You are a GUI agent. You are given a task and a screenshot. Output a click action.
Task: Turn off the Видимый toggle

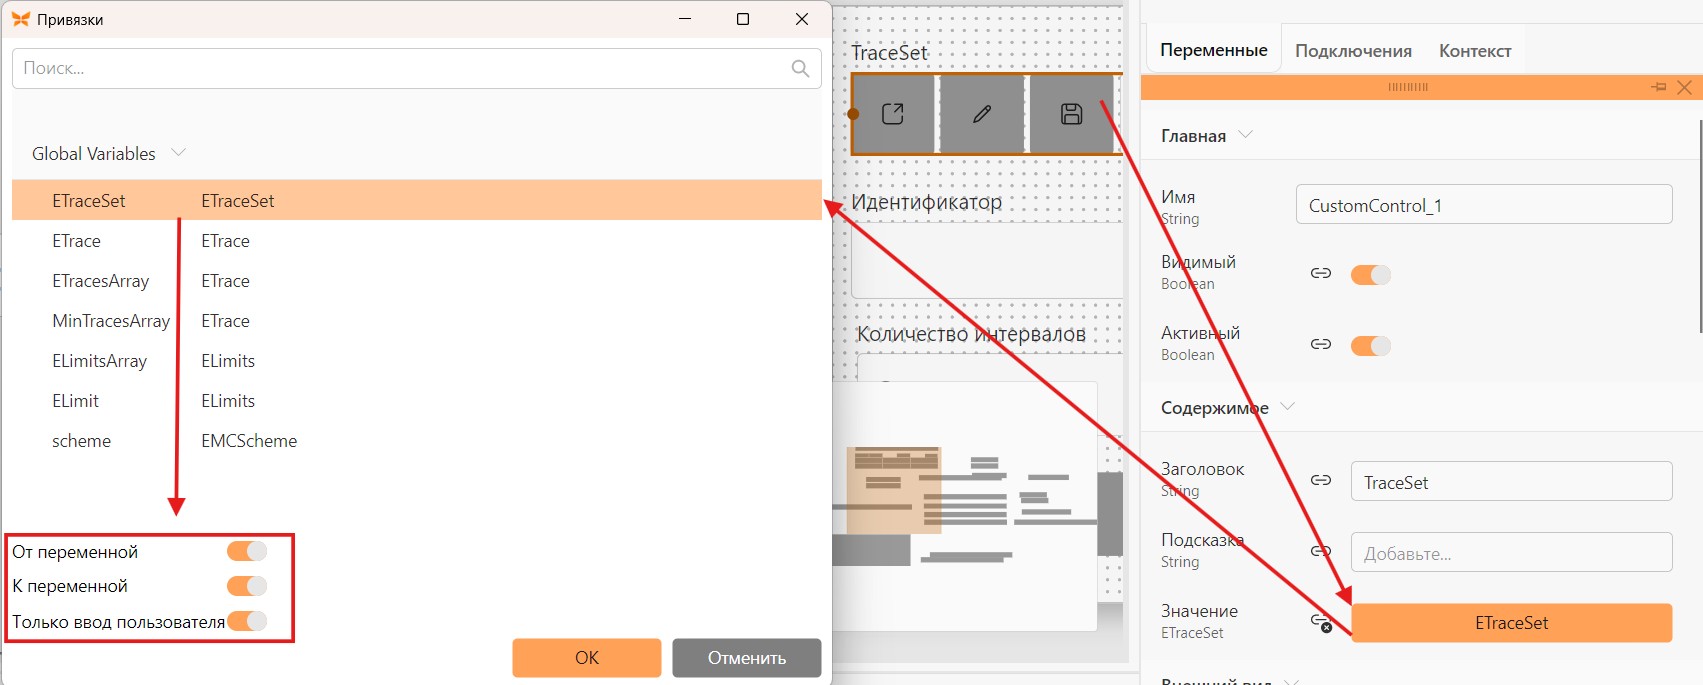click(1371, 274)
